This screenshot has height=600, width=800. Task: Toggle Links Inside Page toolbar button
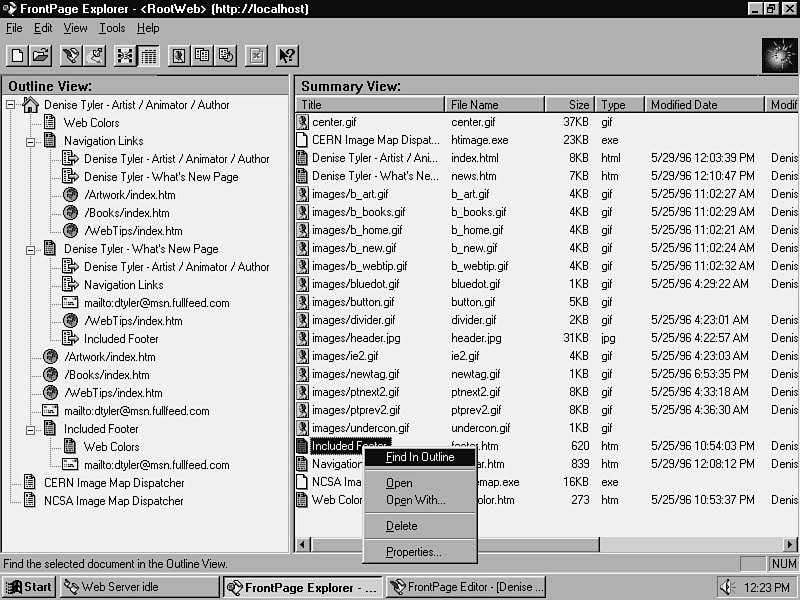[x=226, y=56]
